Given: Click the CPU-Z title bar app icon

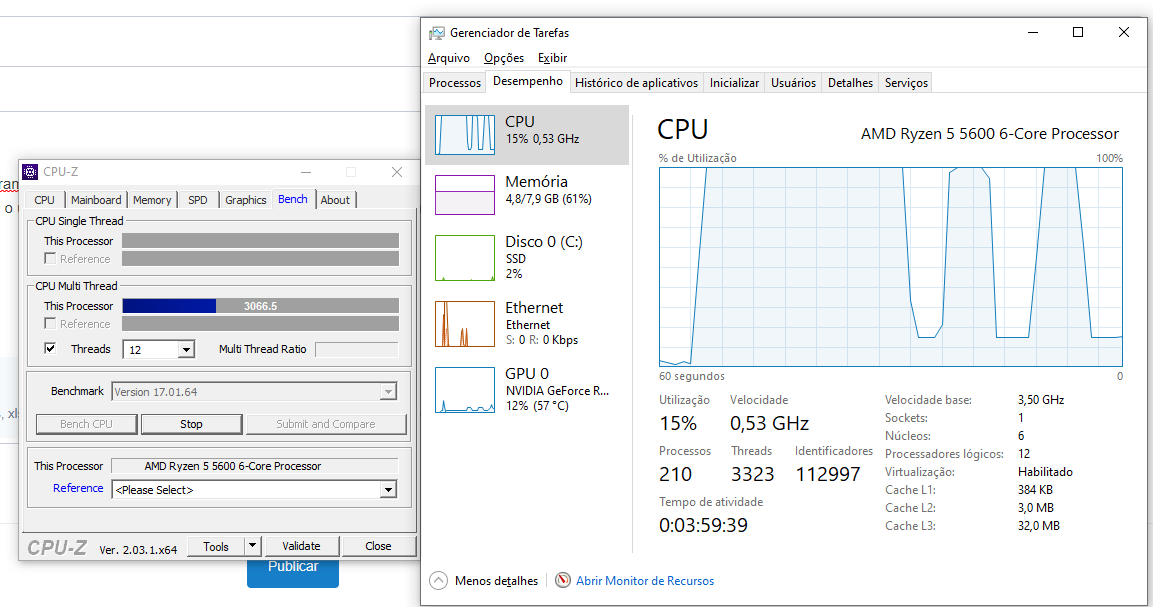Looking at the screenshot, I should pyautogui.click(x=30, y=172).
